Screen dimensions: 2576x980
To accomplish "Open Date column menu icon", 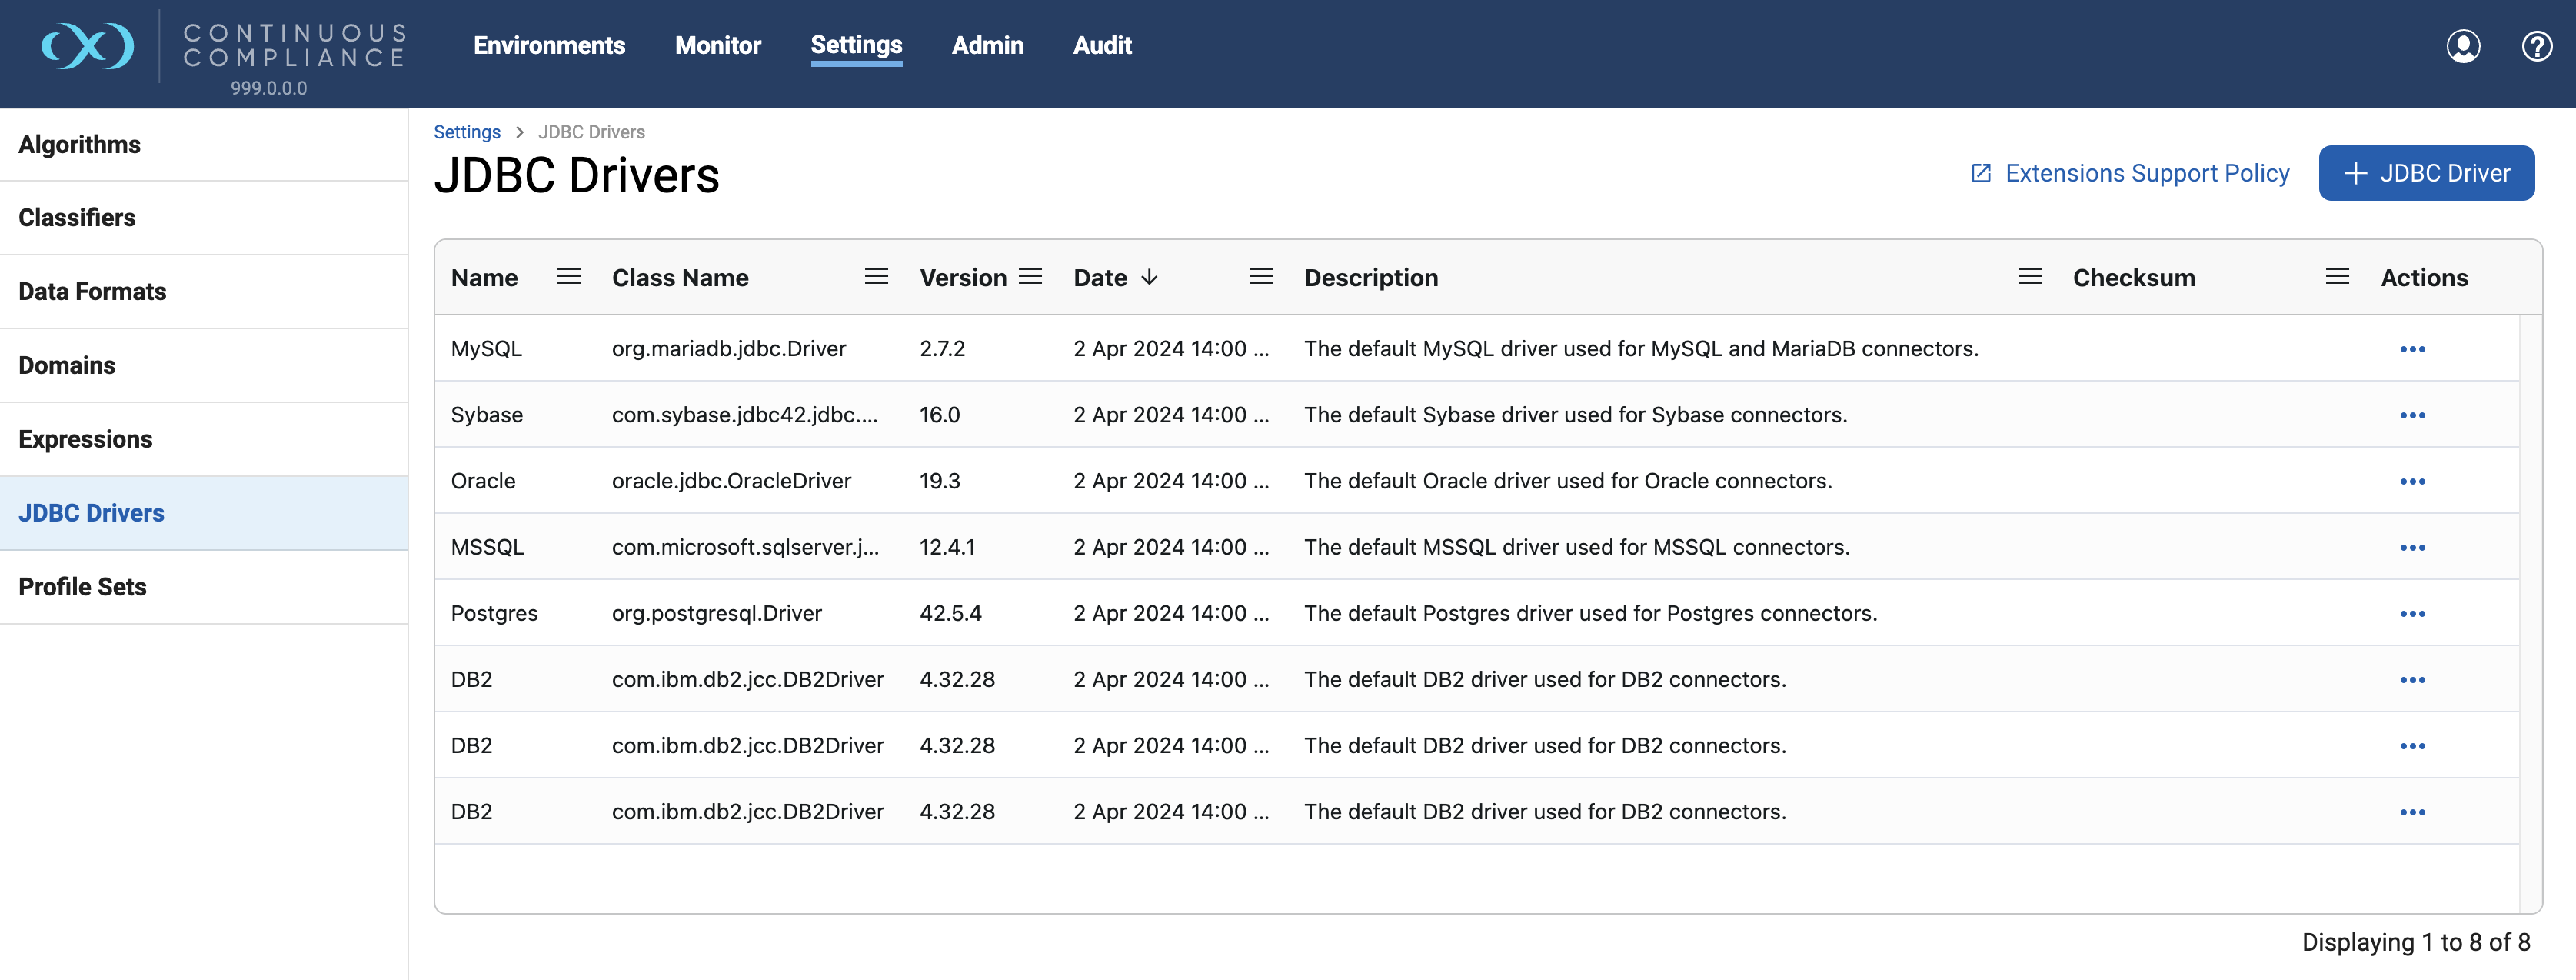I will (x=1260, y=277).
